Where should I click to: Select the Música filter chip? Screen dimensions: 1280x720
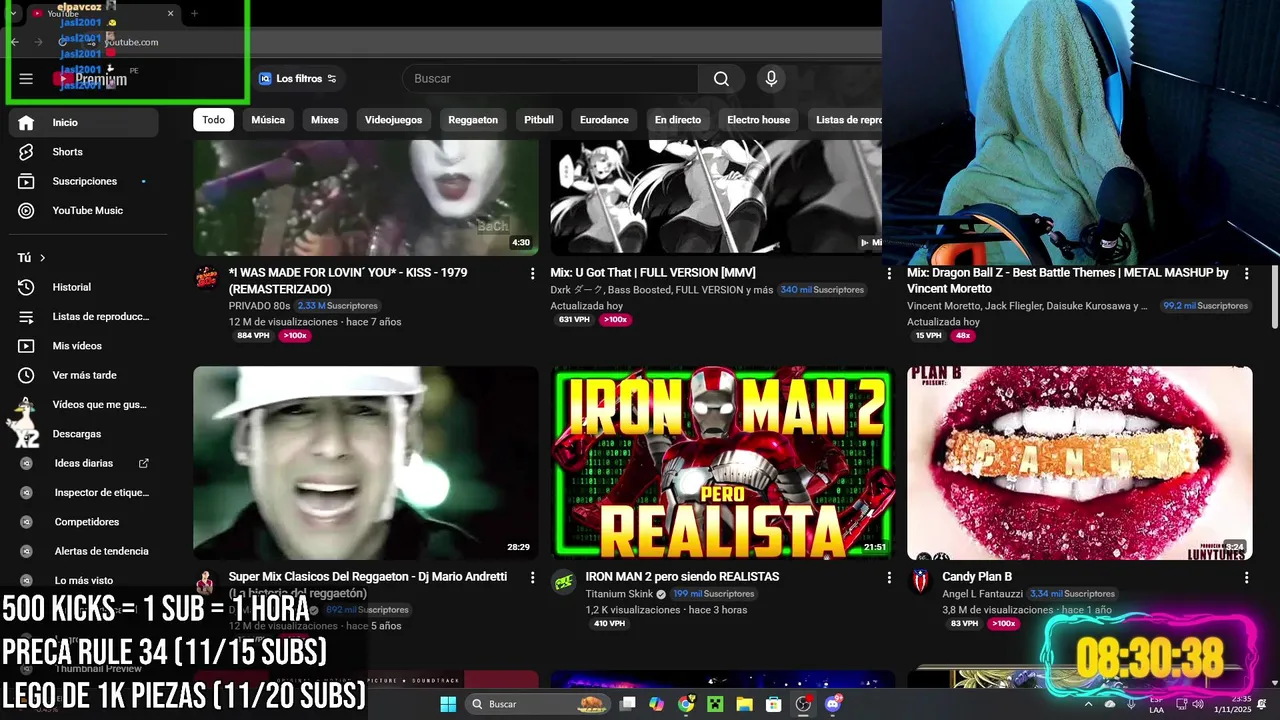tap(268, 120)
